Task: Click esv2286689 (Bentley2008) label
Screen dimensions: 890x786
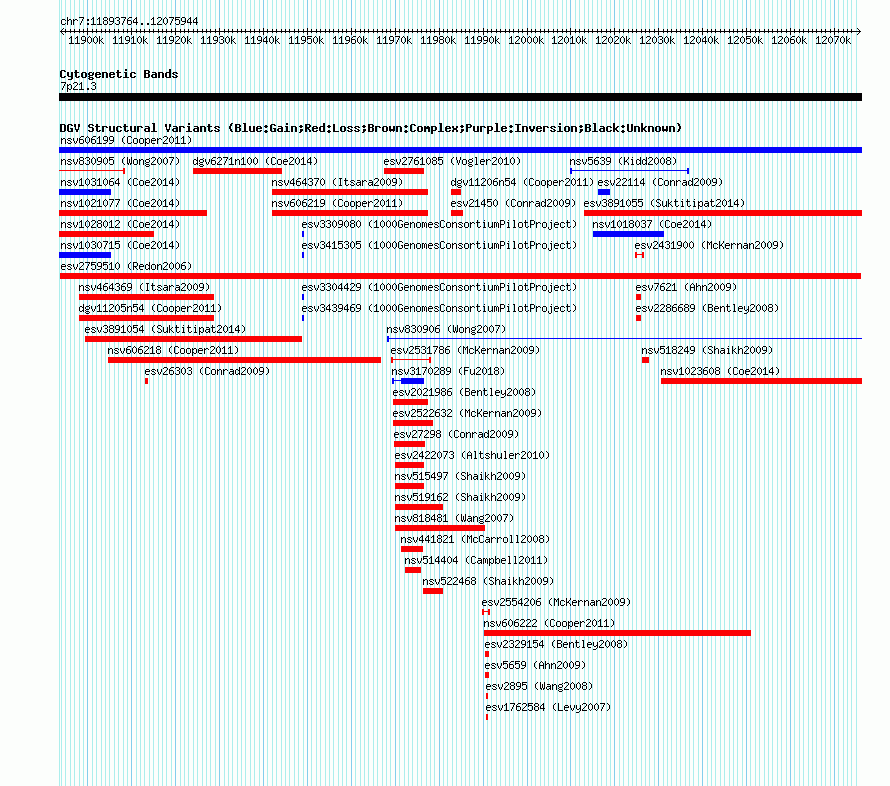Action: [707, 308]
